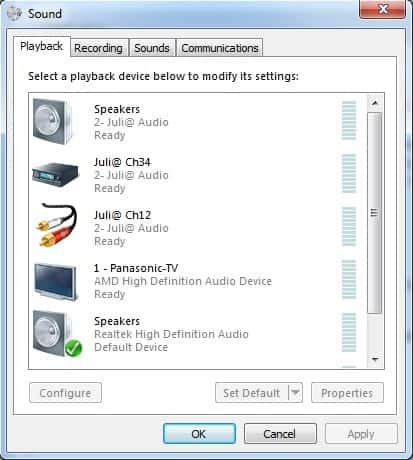Viewport: 413px width, 460px height.
Task: Select the Juli@ Audio Speakers device icon
Action: coord(53,122)
